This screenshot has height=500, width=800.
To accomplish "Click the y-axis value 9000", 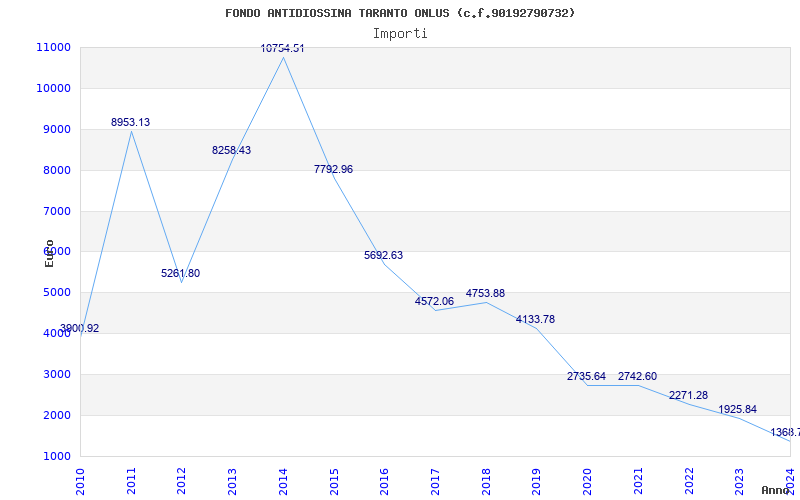I will [x=57, y=130].
